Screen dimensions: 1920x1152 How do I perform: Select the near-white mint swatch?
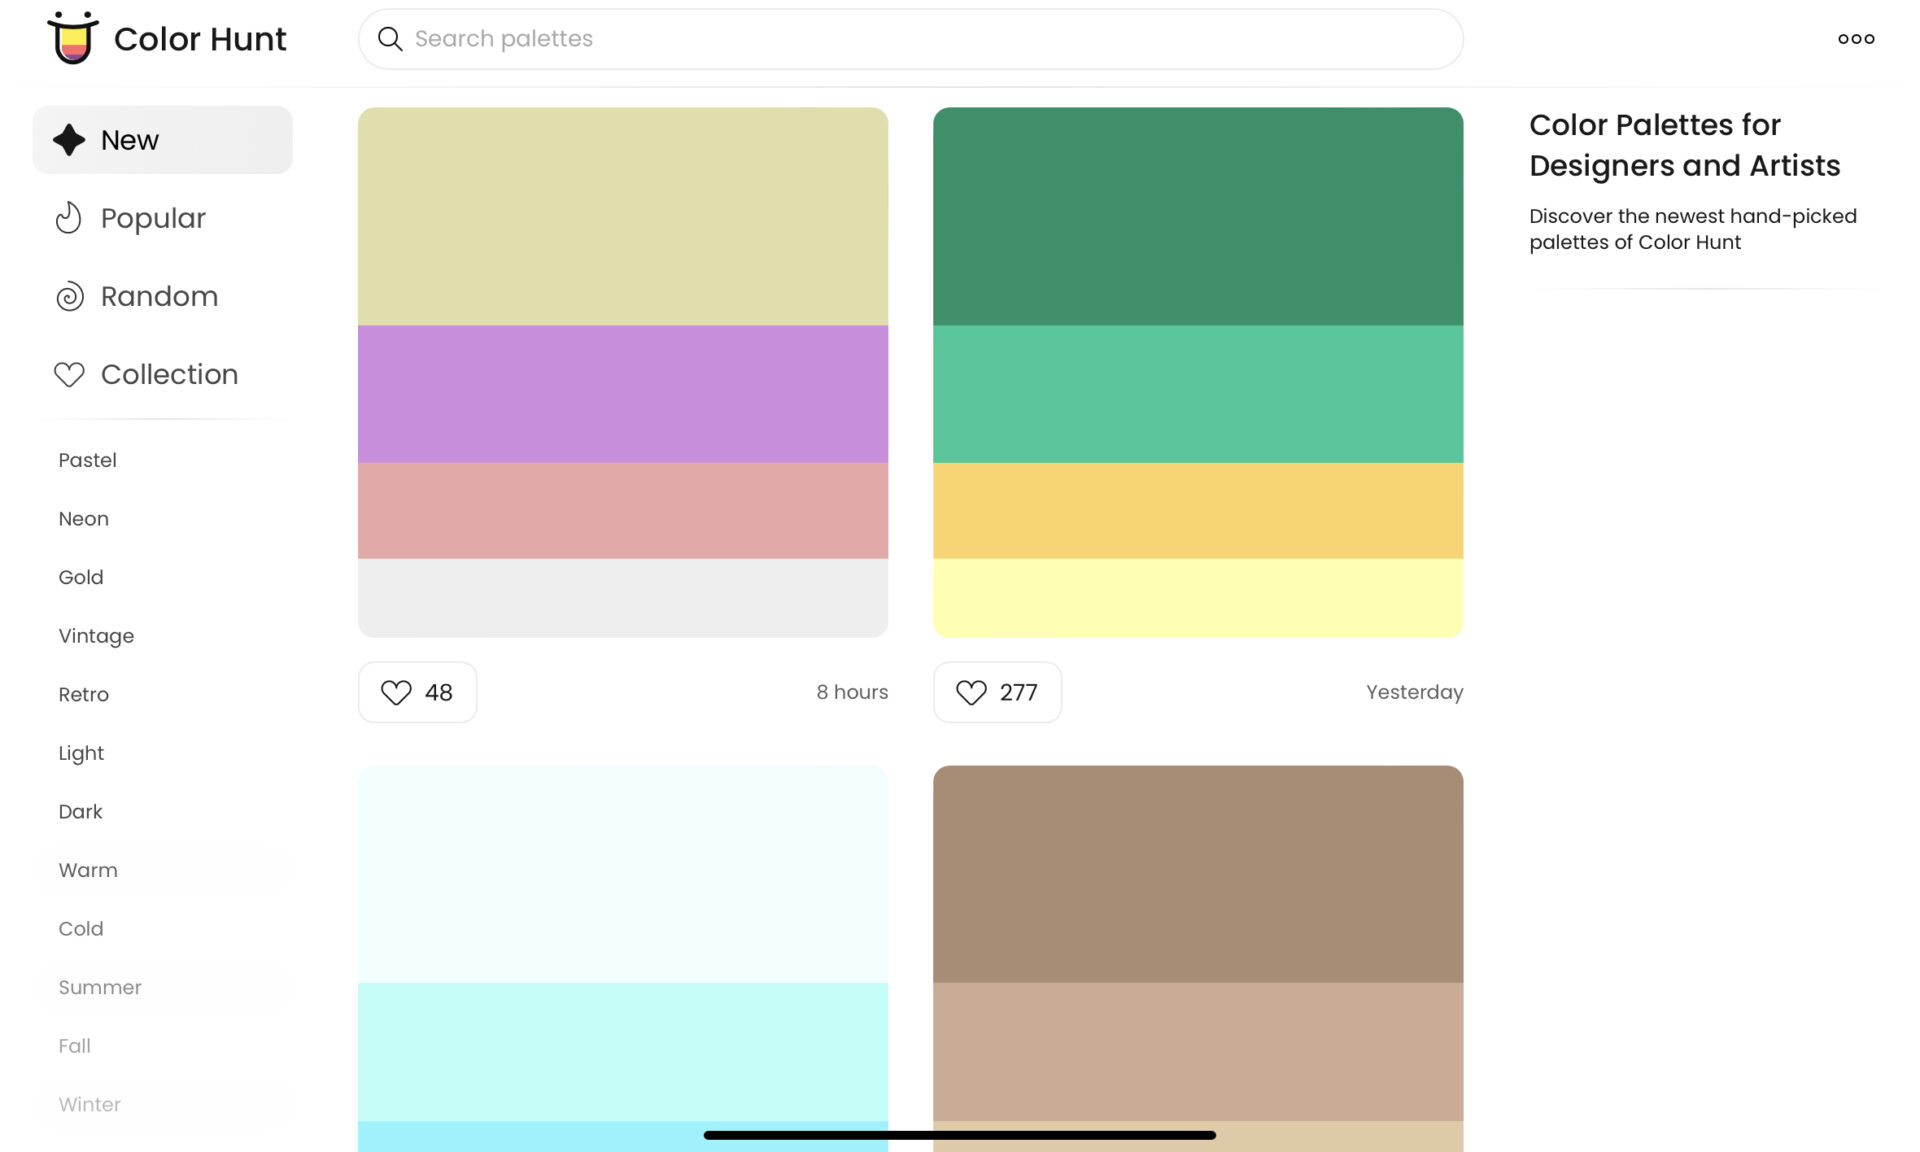[x=623, y=874]
